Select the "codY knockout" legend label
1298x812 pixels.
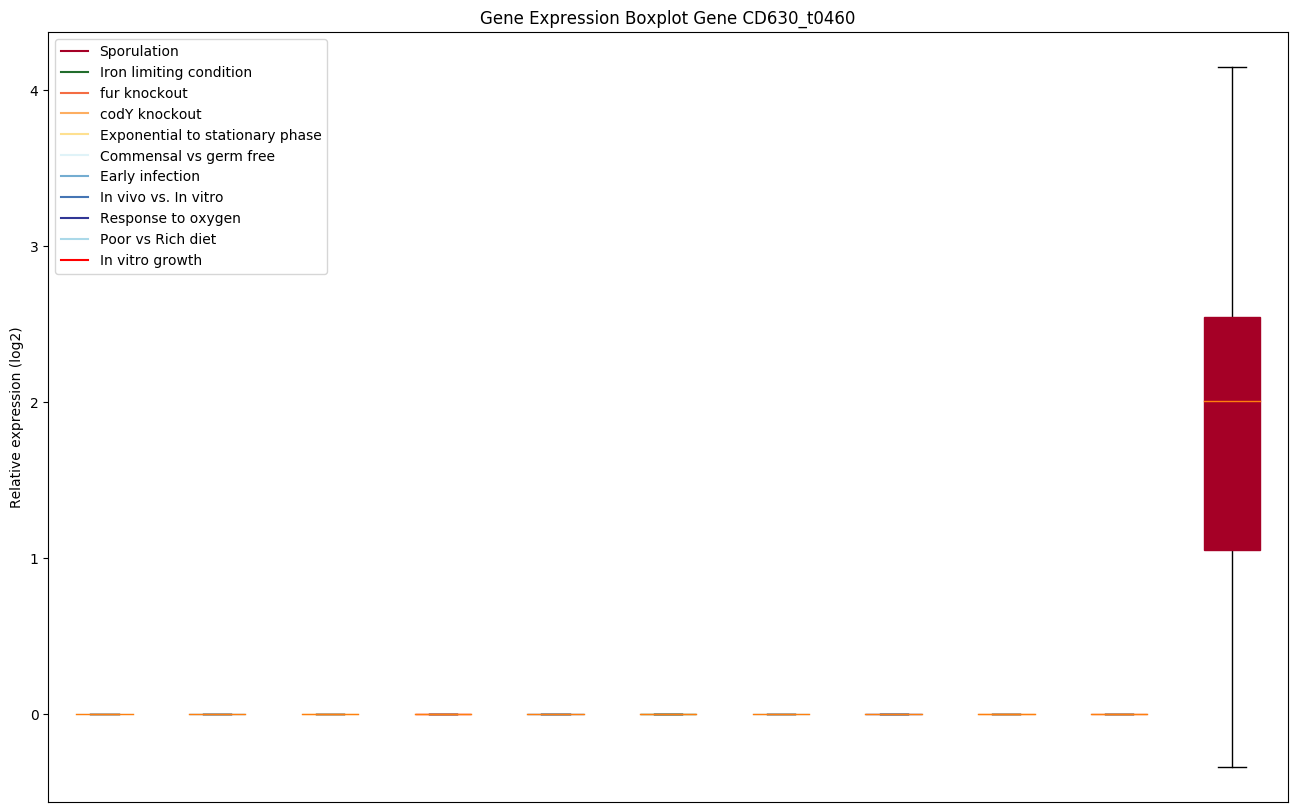pos(150,114)
